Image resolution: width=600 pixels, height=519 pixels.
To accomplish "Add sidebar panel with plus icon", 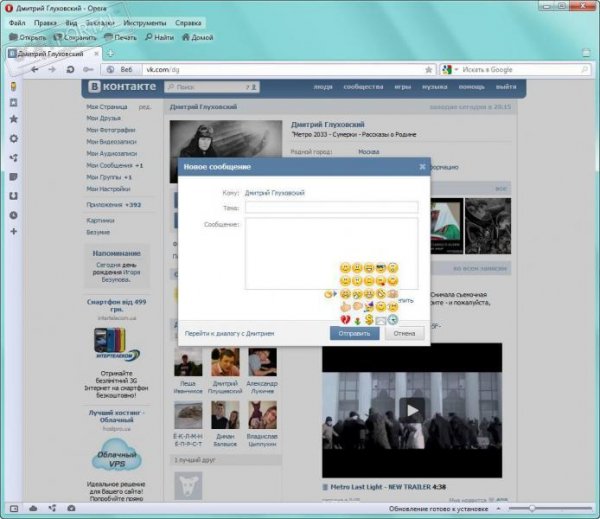I will coord(13,231).
